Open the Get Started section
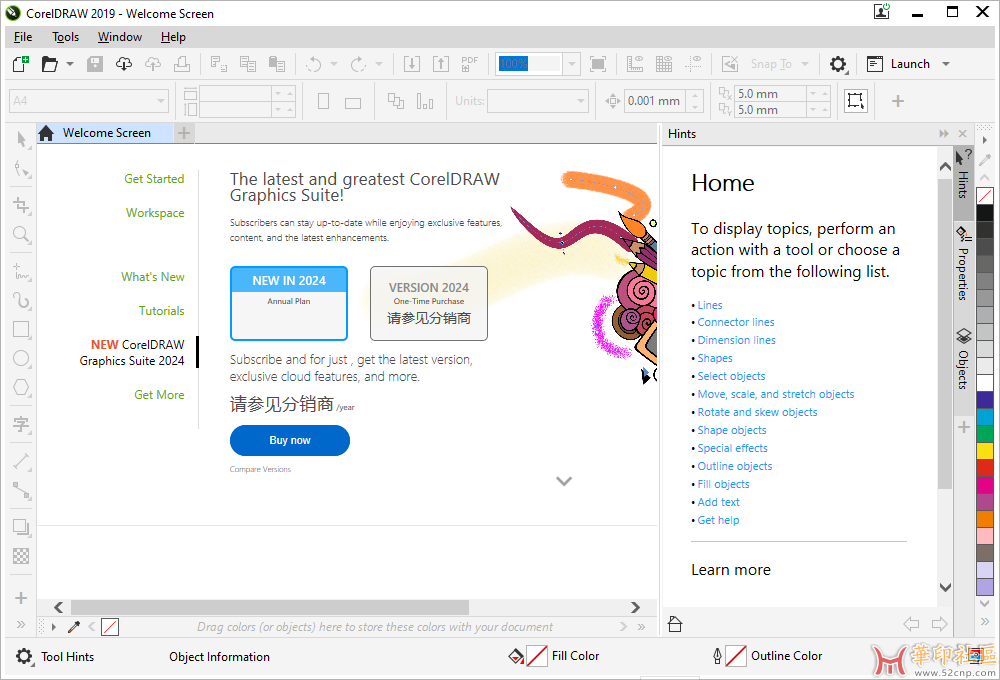Image resolution: width=1000 pixels, height=680 pixels. tap(154, 179)
